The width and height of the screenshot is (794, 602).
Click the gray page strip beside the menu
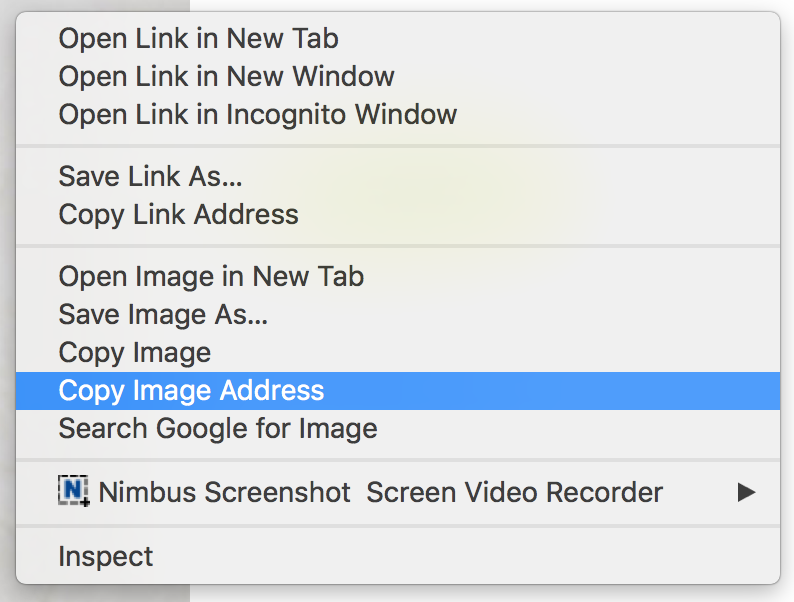pyautogui.click(x=7, y=304)
